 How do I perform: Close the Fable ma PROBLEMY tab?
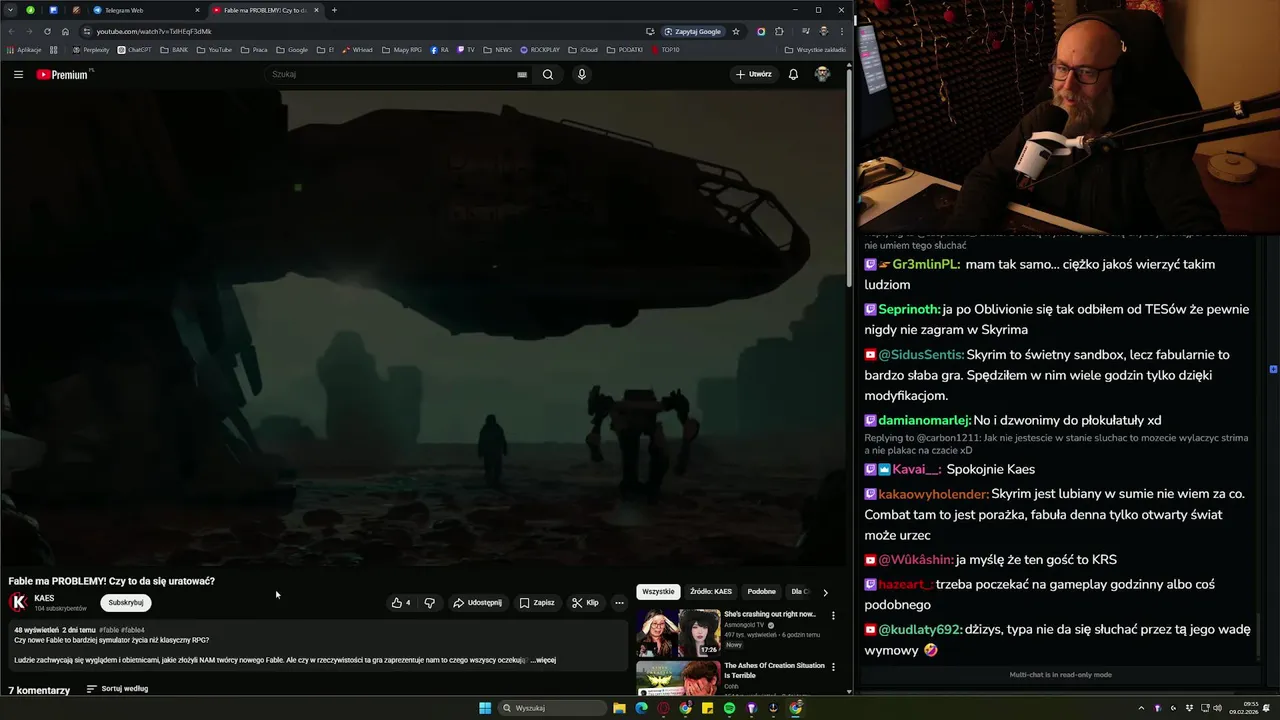coord(317,10)
